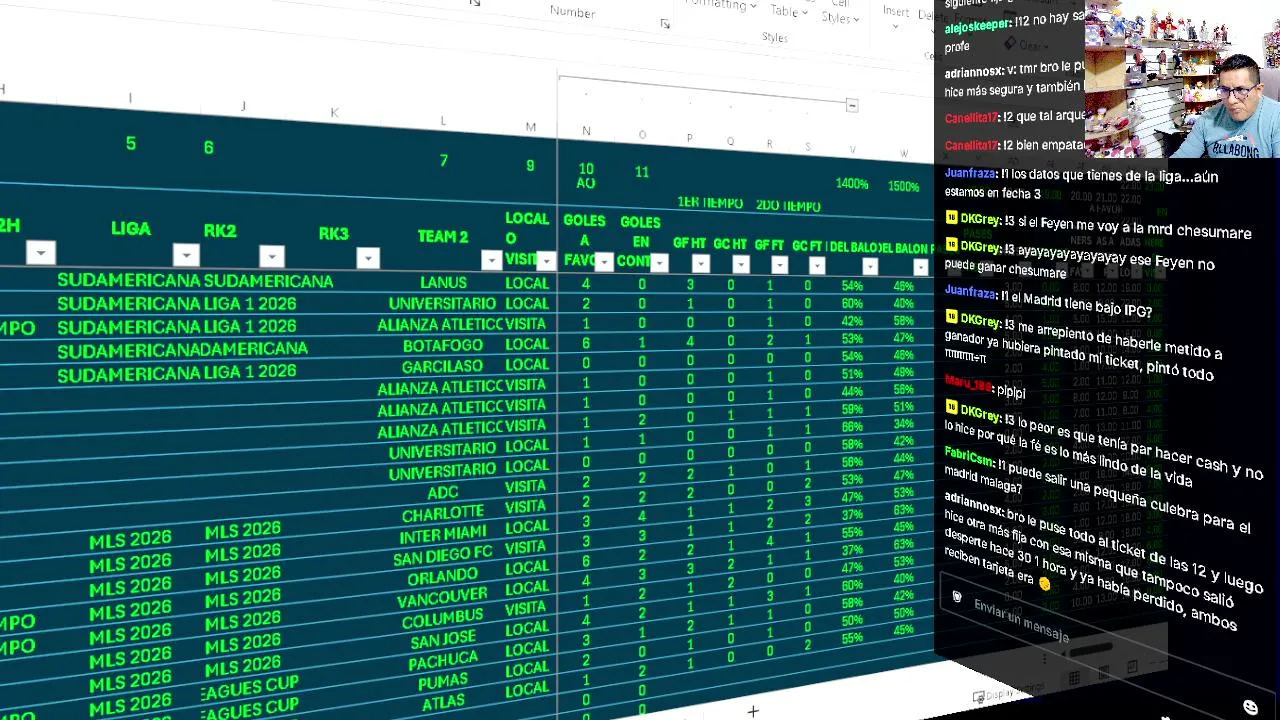This screenshot has height=720, width=1280.
Task: Select the SAN JOSE team cell
Action: point(443,641)
